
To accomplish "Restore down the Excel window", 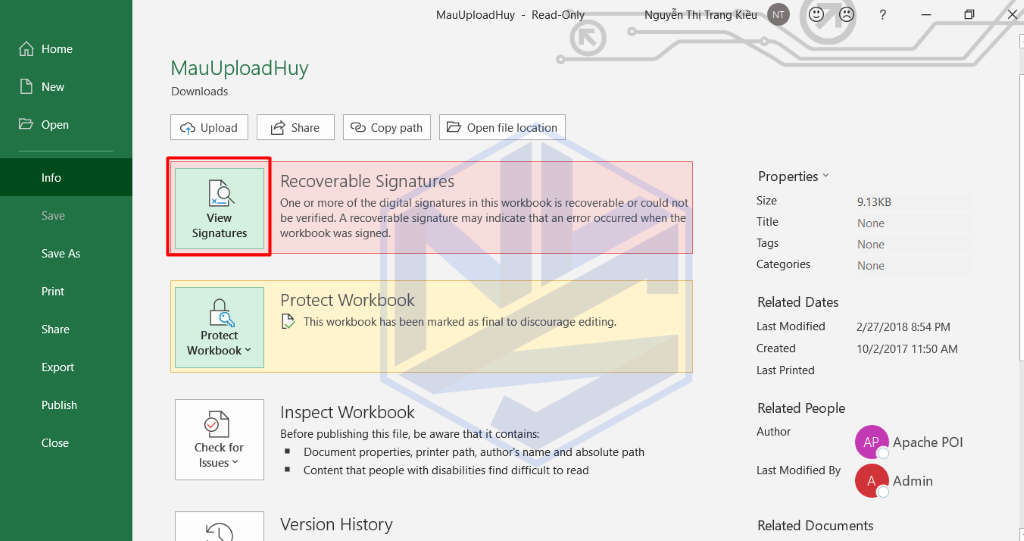I will pyautogui.click(x=969, y=14).
